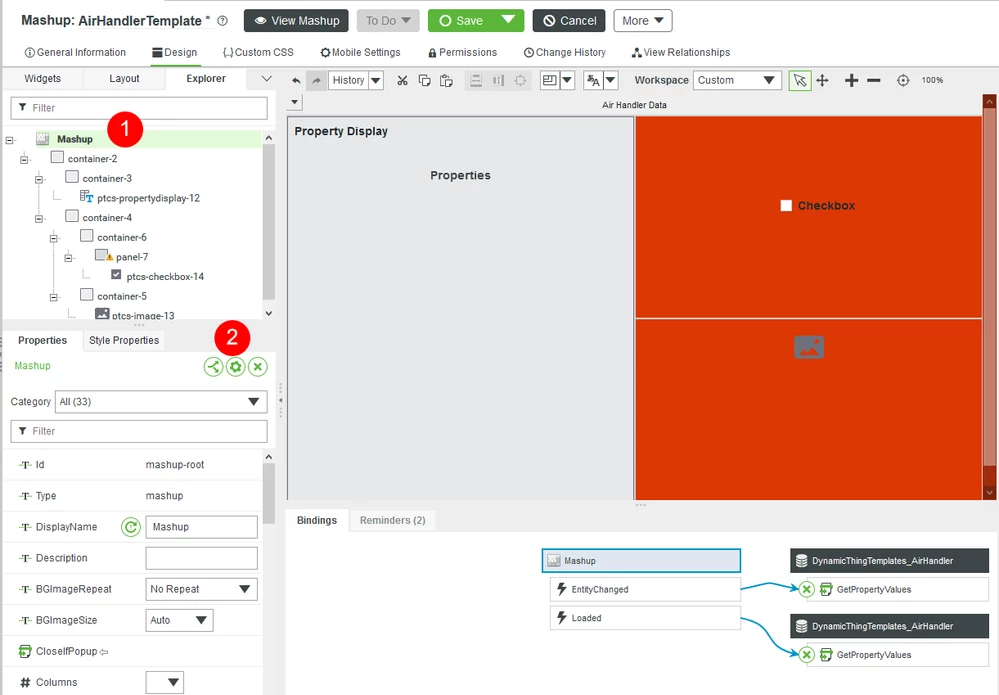This screenshot has width=999, height=695.
Task: Select the pointer selection tool
Action: [800, 80]
